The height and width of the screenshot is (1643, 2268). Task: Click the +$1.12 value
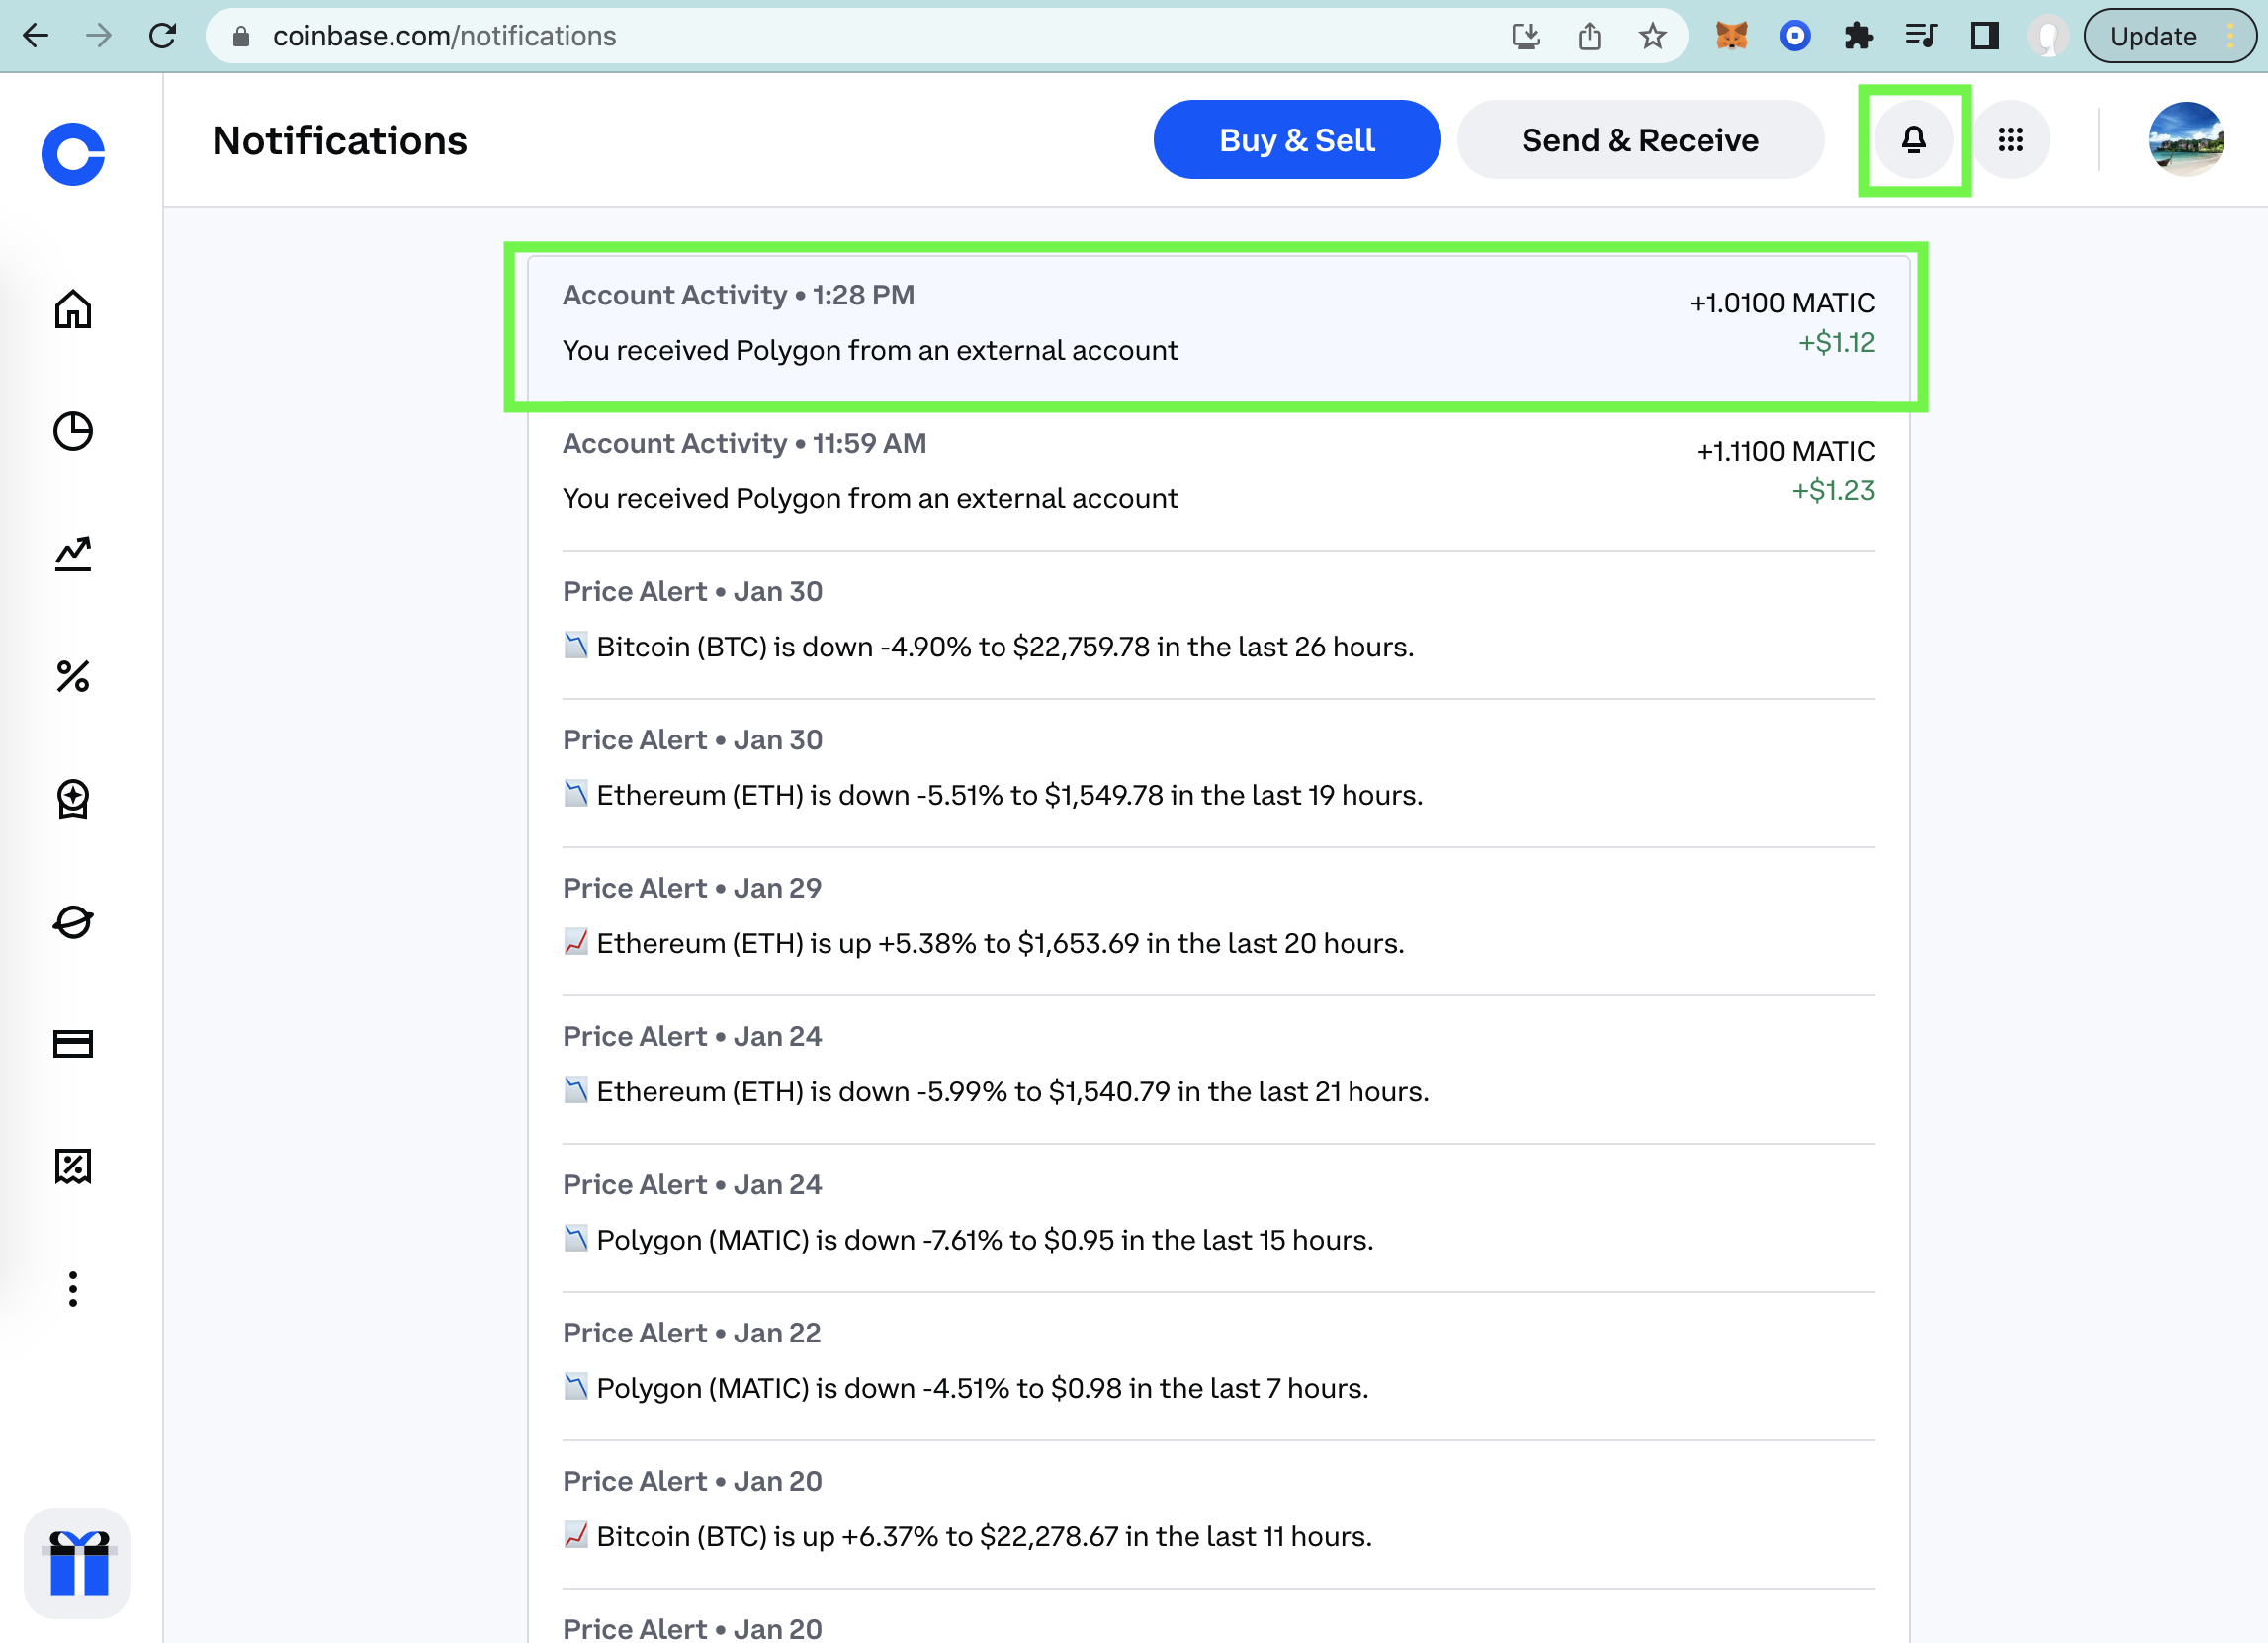(1836, 343)
